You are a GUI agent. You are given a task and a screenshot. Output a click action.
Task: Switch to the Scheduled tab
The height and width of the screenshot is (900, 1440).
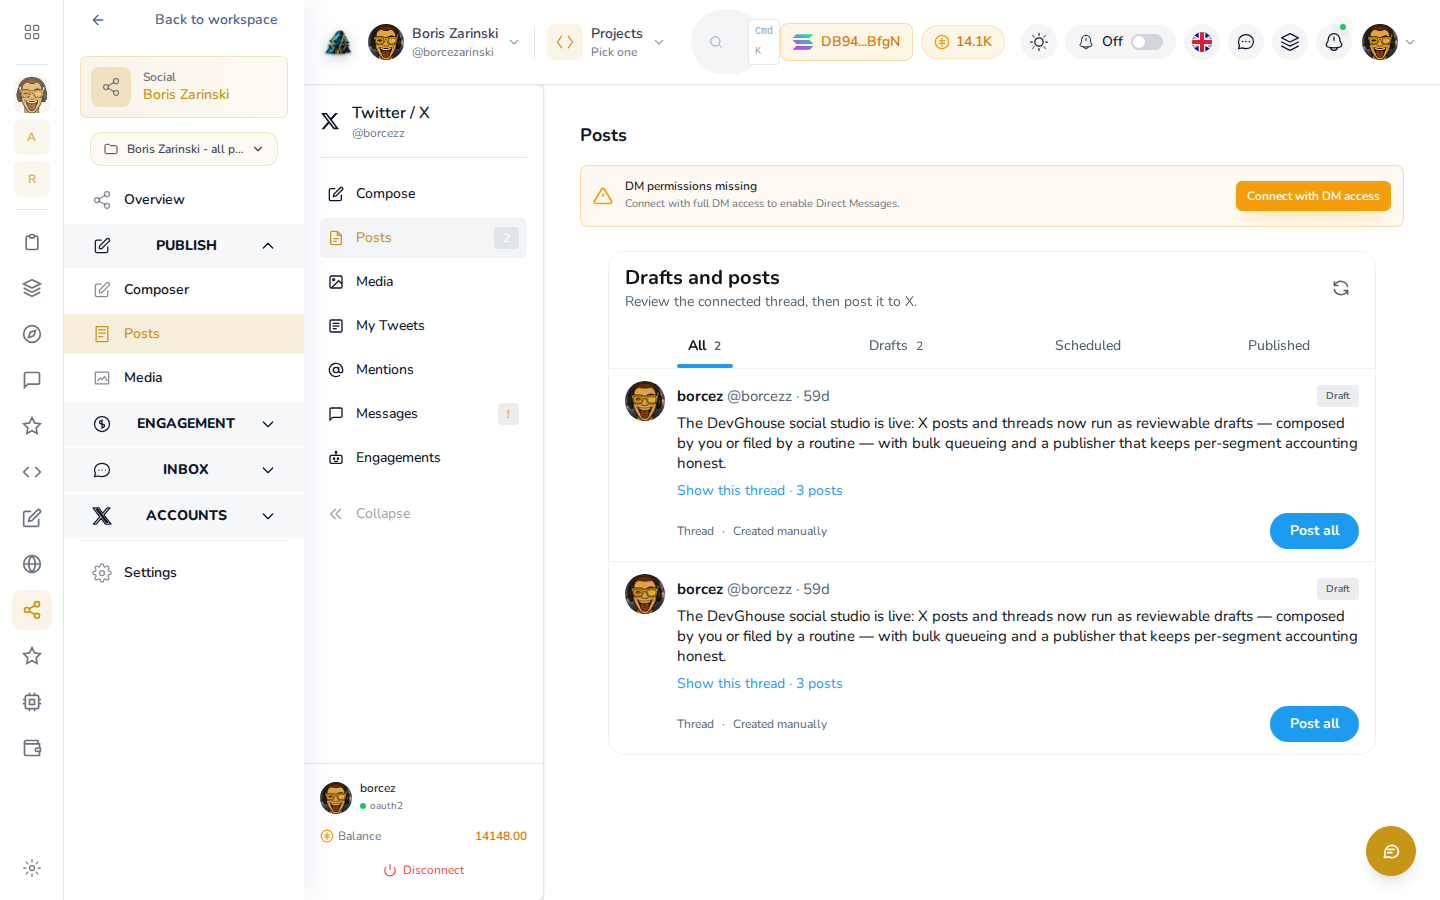click(1088, 346)
